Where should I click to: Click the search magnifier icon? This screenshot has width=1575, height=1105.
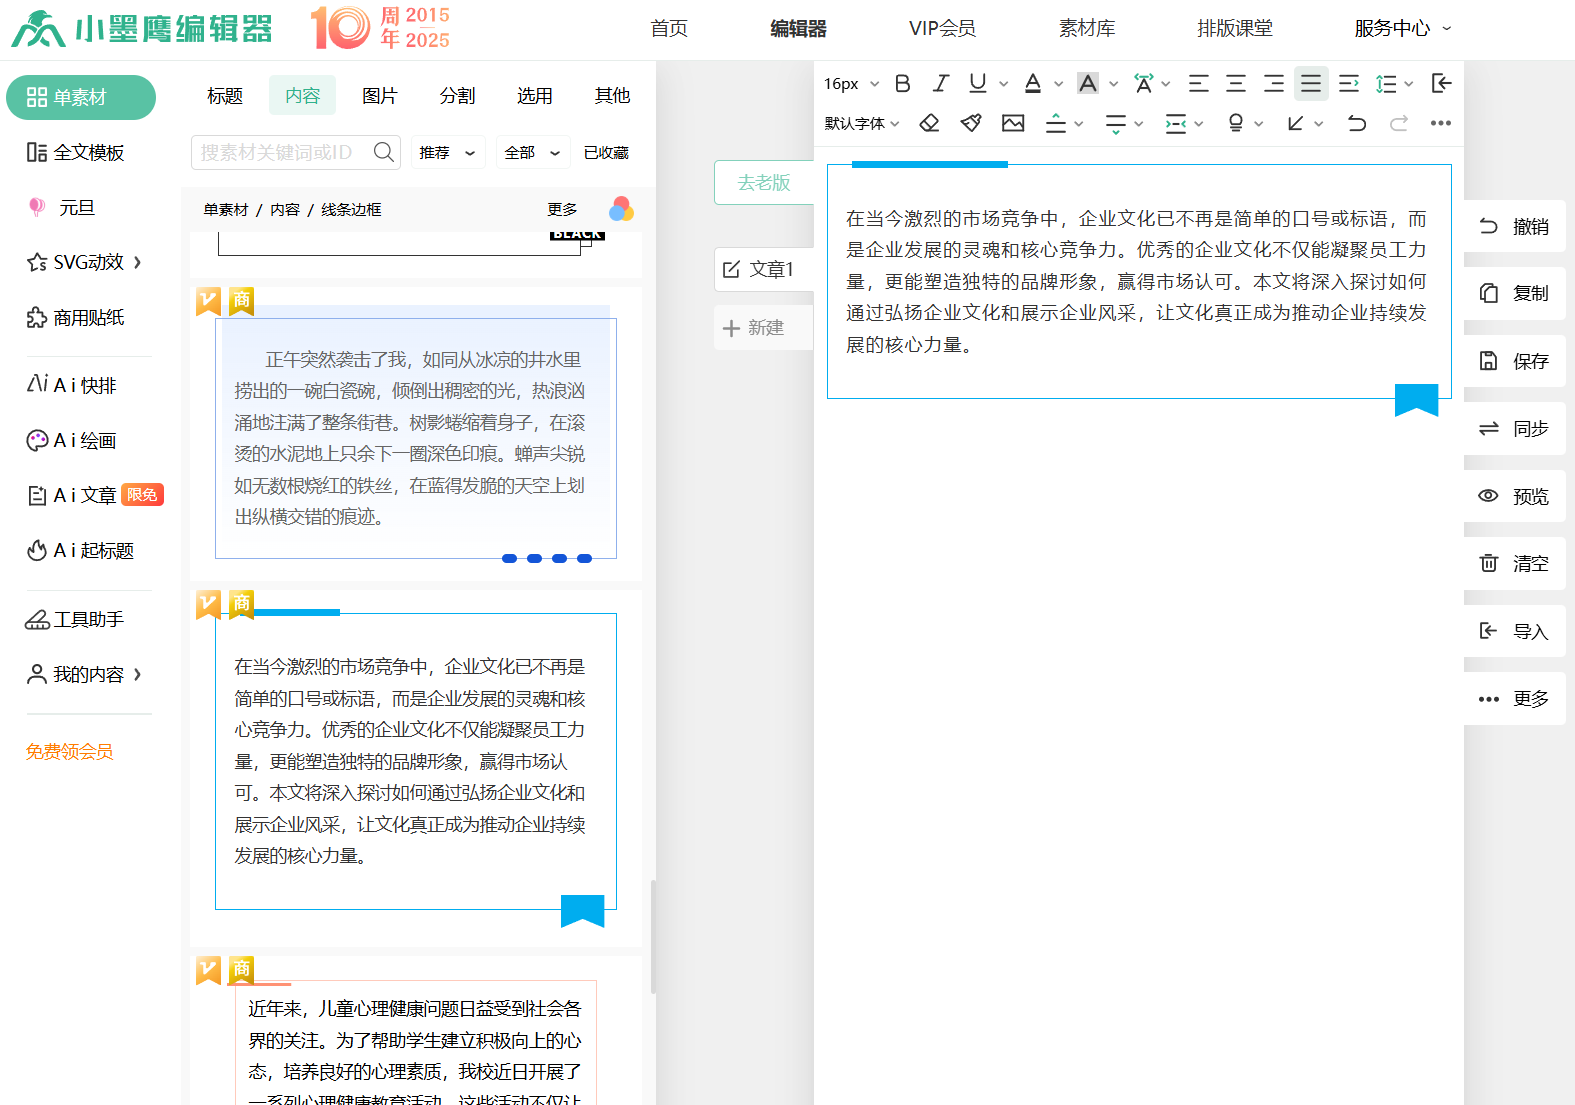pyautogui.click(x=383, y=152)
